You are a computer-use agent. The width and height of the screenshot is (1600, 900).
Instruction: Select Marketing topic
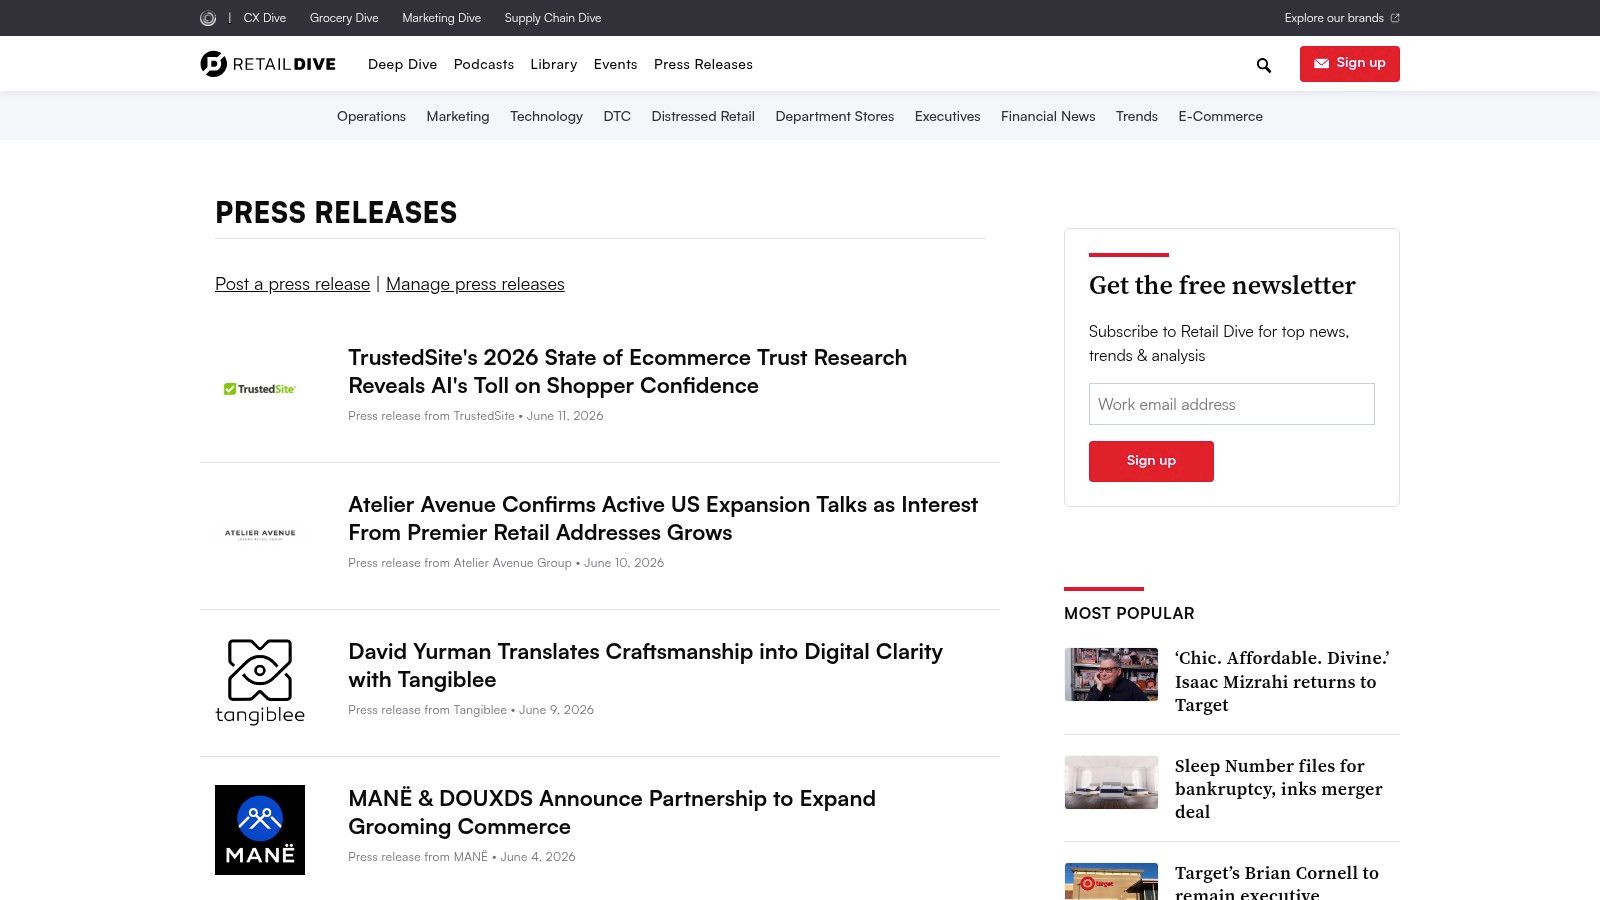tap(458, 116)
